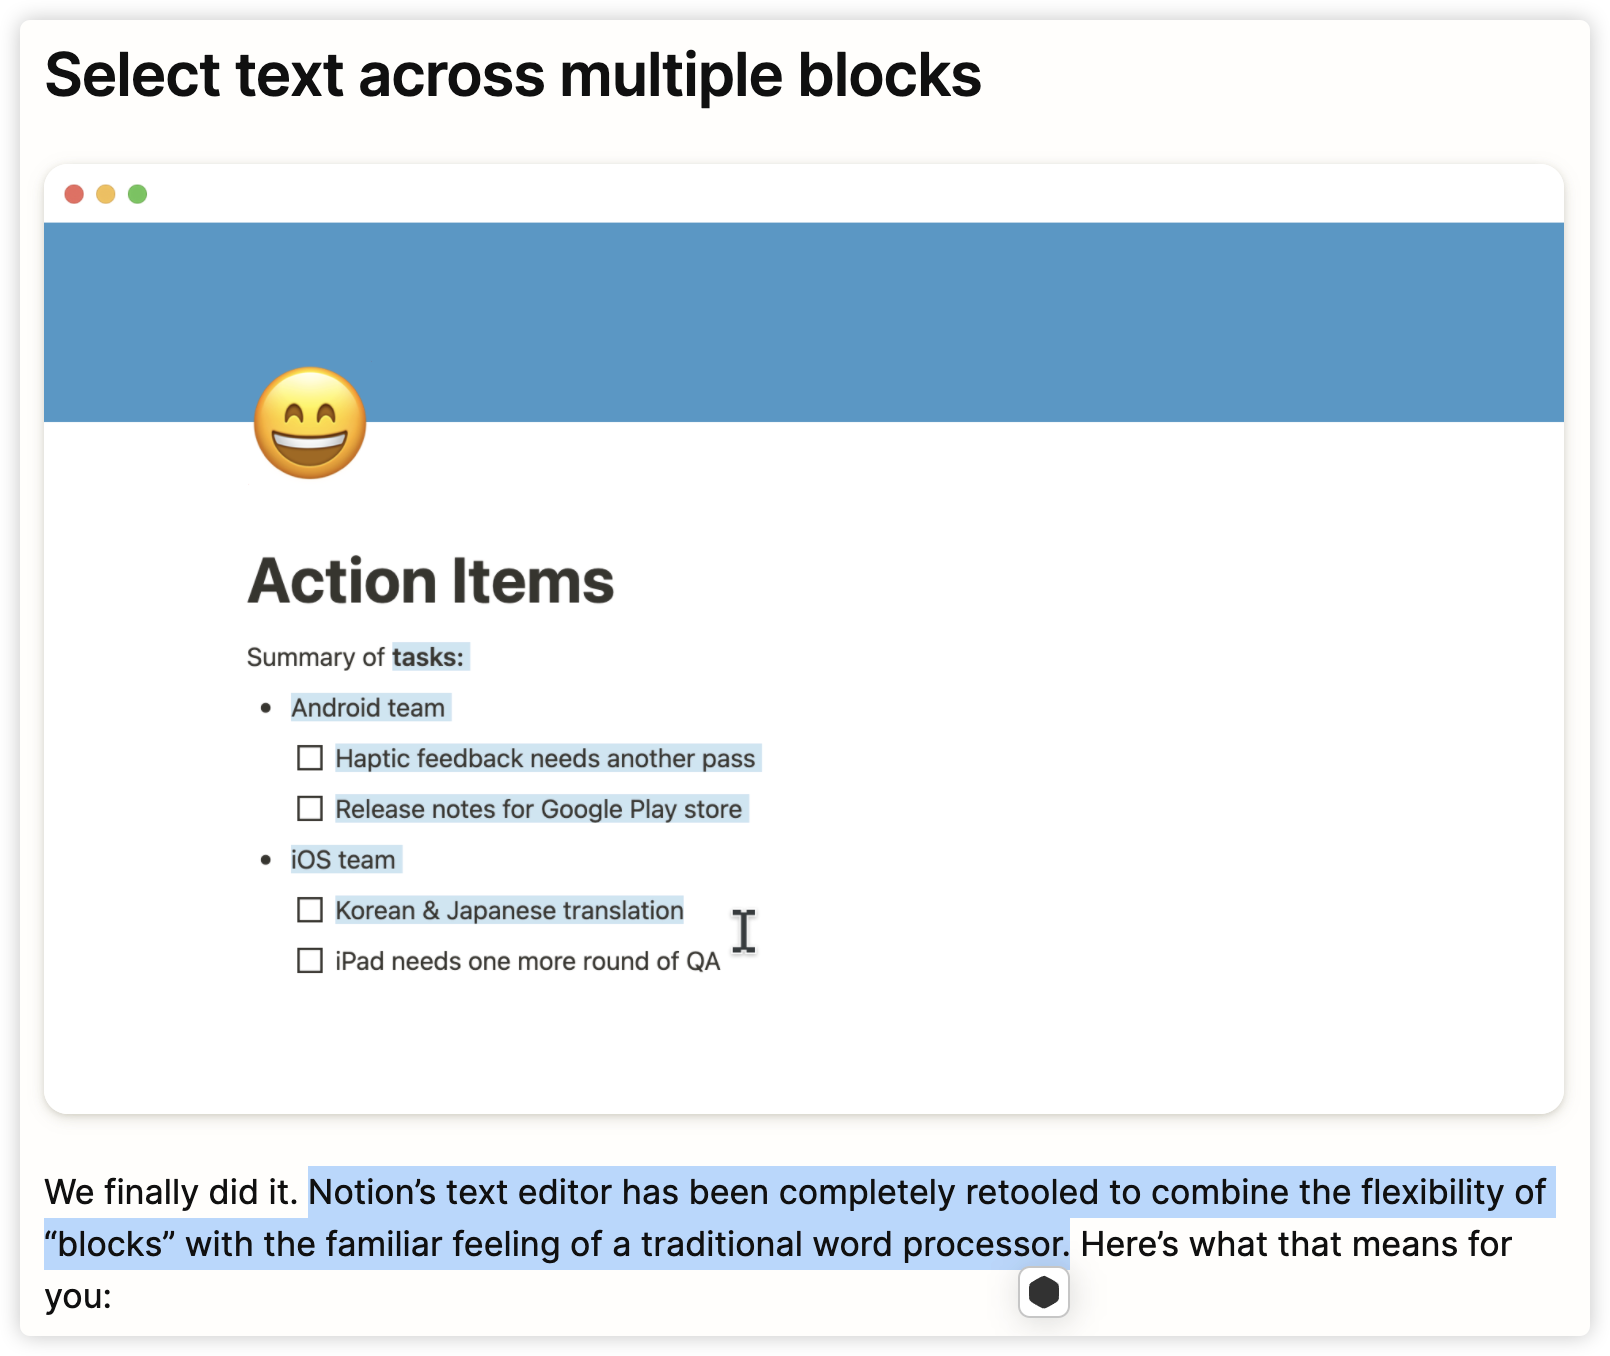This screenshot has width=1610, height=1356.
Task: Tick the Korean & Japanese translation checkbox
Action: click(310, 910)
